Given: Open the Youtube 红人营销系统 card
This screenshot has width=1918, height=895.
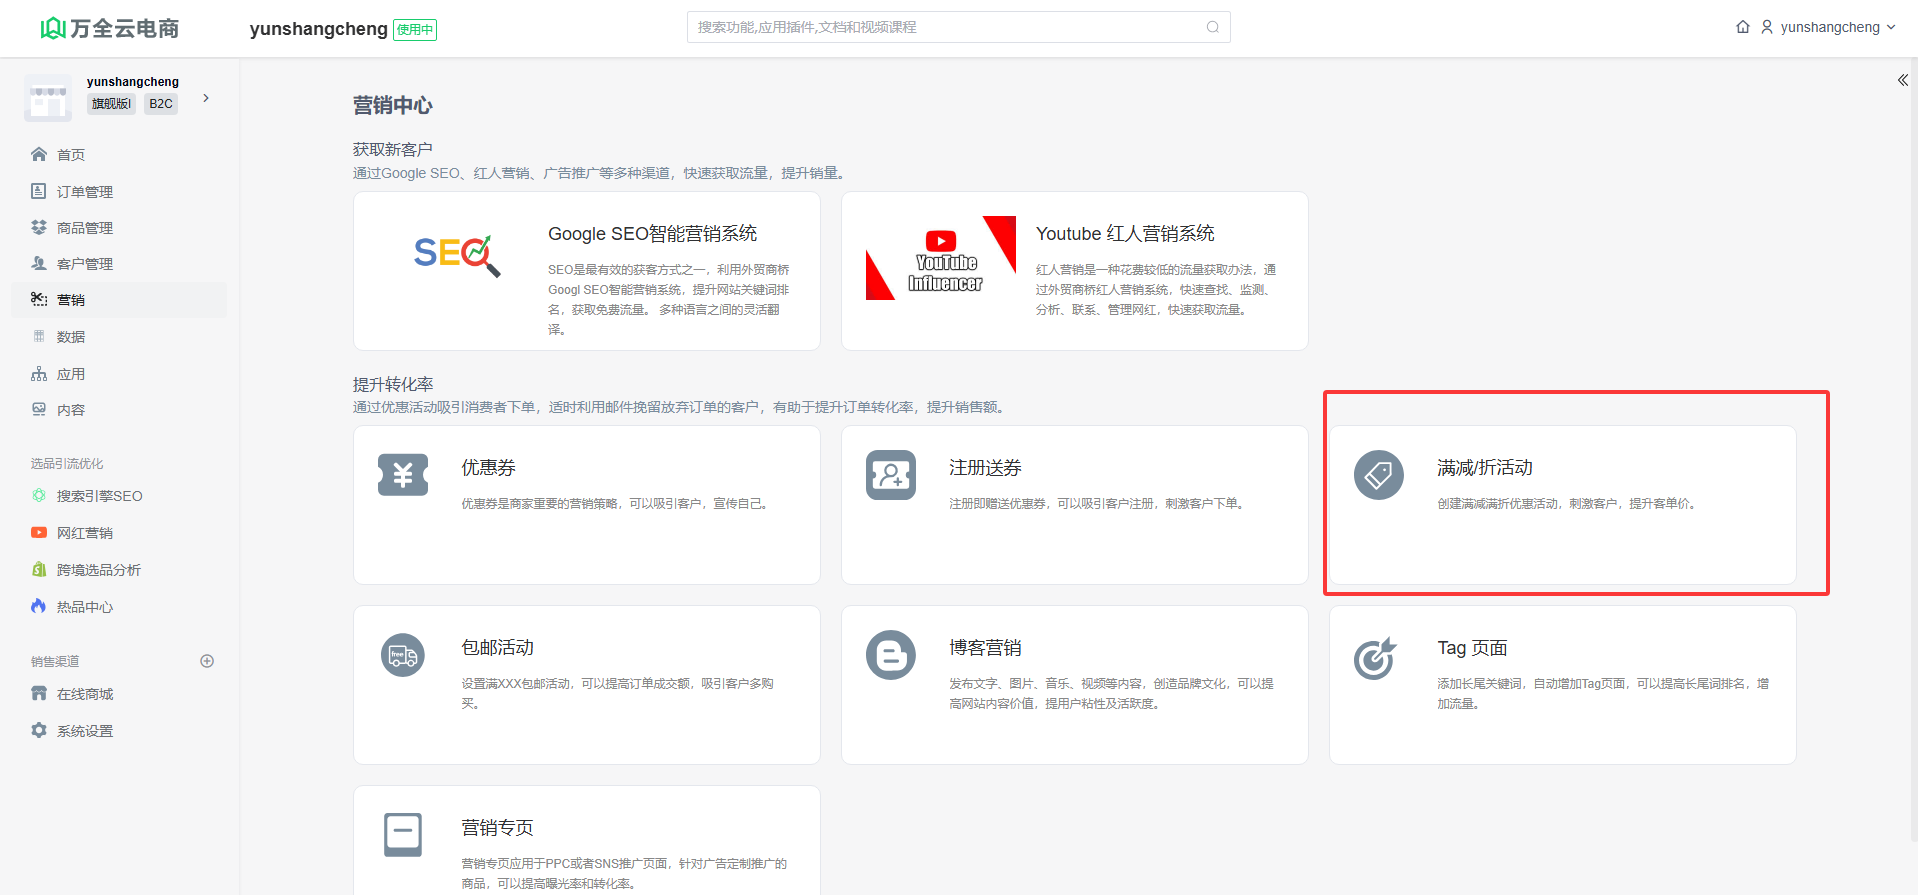Looking at the screenshot, I should click(x=1074, y=271).
